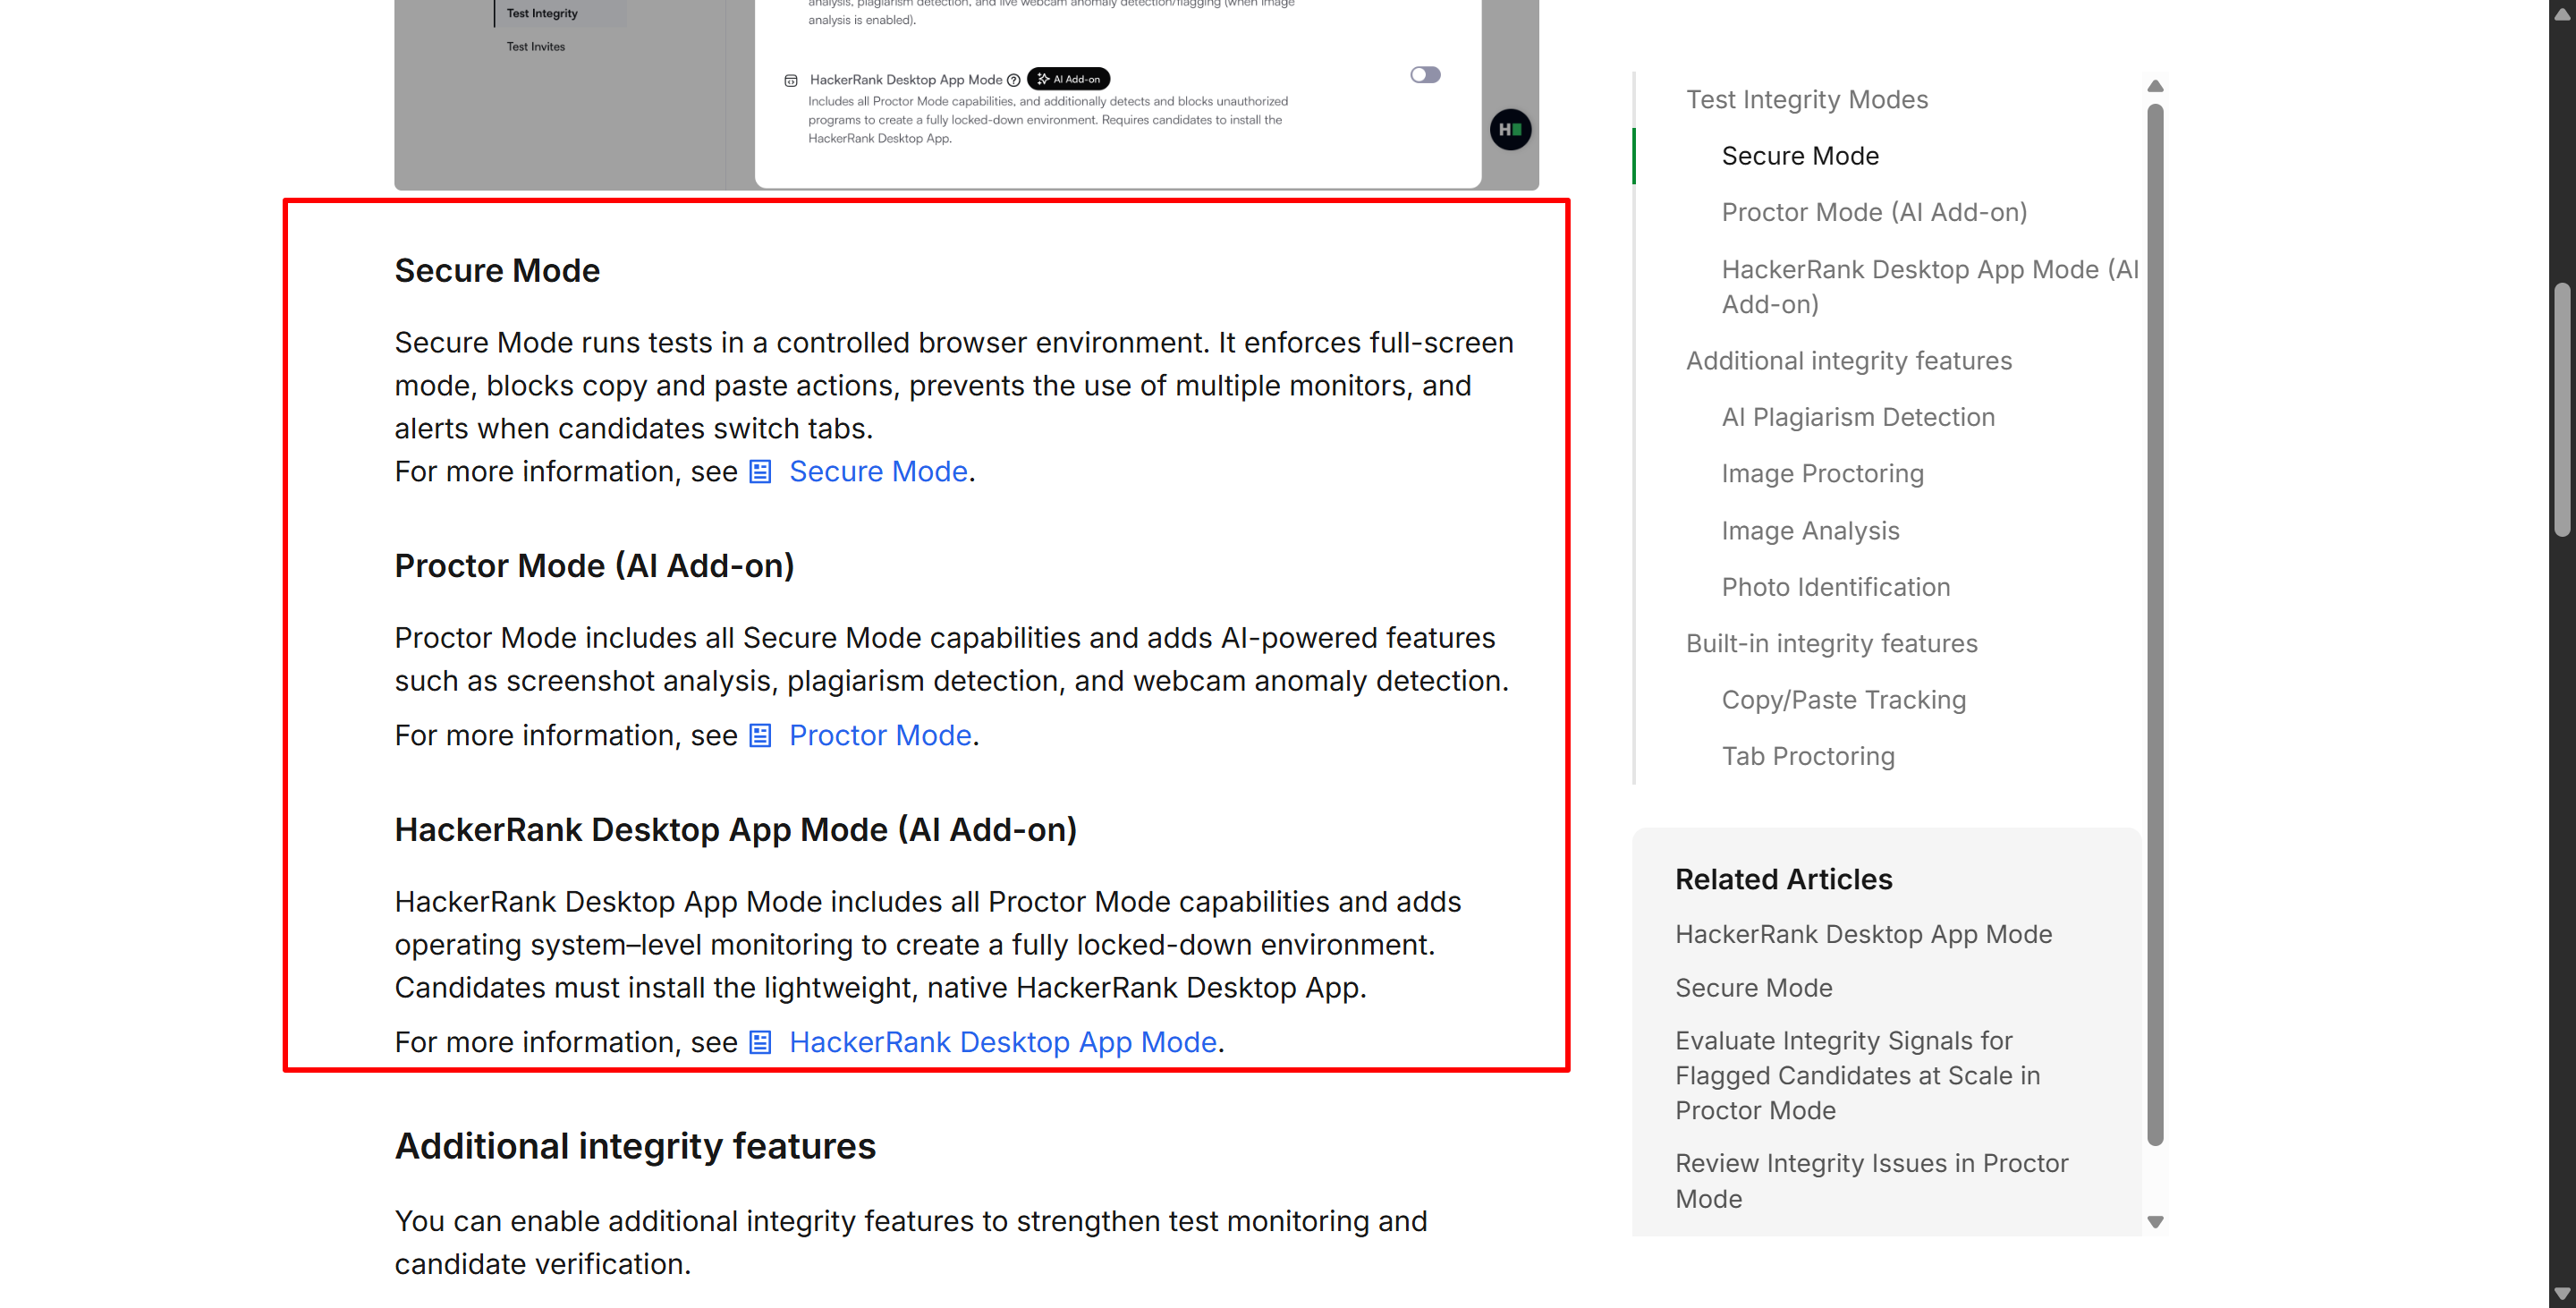This screenshot has width=2576, height=1308.
Task: Click the page scroll up arrow
Action: [2562, 14]
